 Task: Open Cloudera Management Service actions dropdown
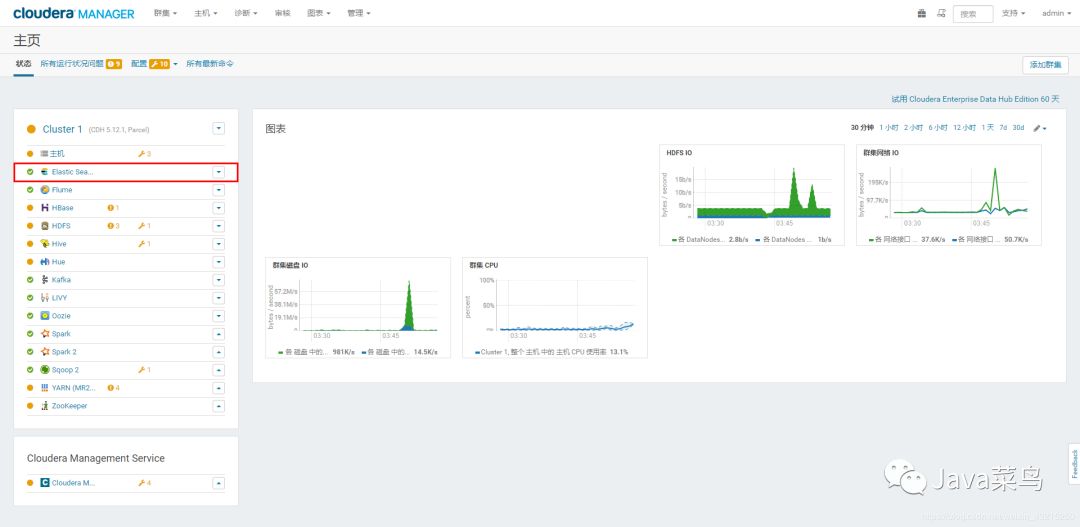tap(219, 483)
